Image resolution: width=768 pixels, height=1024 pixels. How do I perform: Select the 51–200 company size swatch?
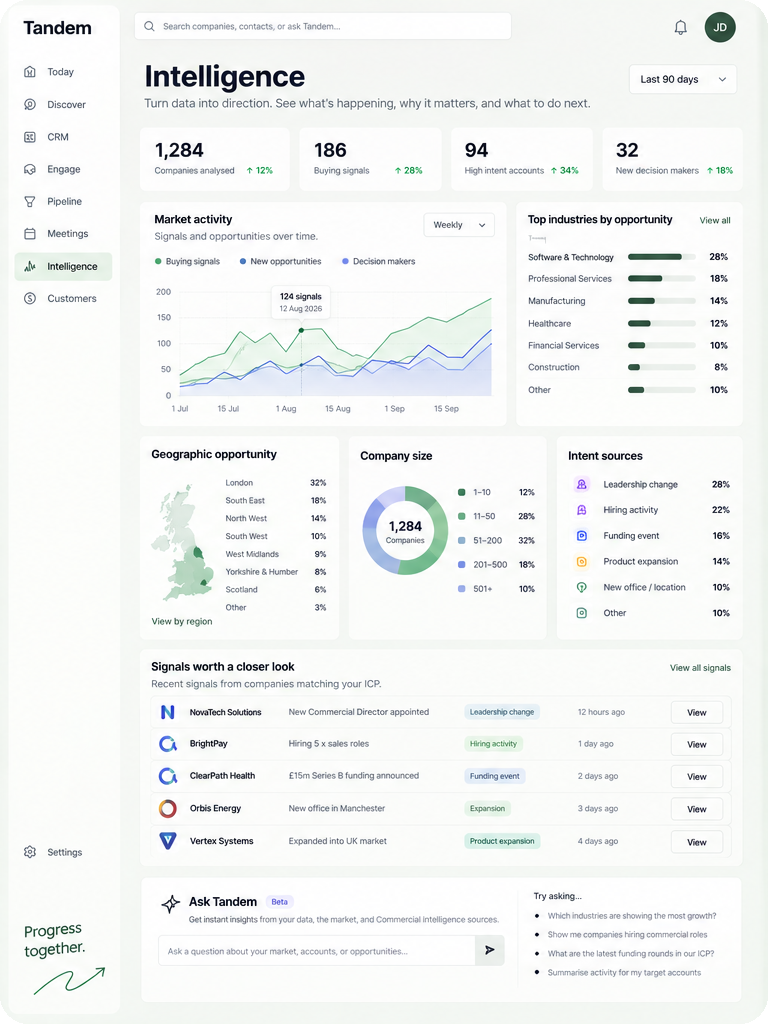tap(462, 541)
